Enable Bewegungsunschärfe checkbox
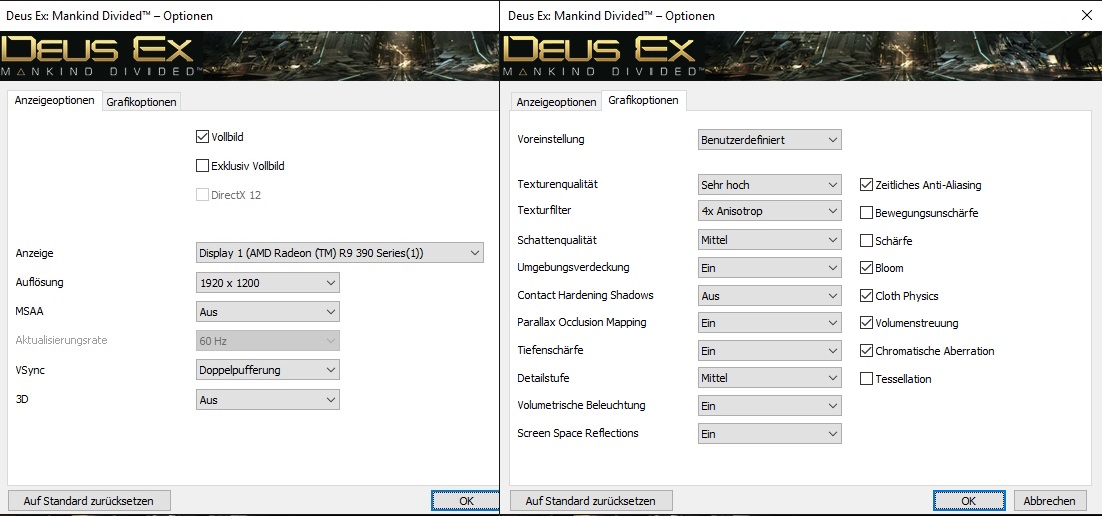Image resolution: width=1102 pixels, height=516 pixels. coord(867,212)
